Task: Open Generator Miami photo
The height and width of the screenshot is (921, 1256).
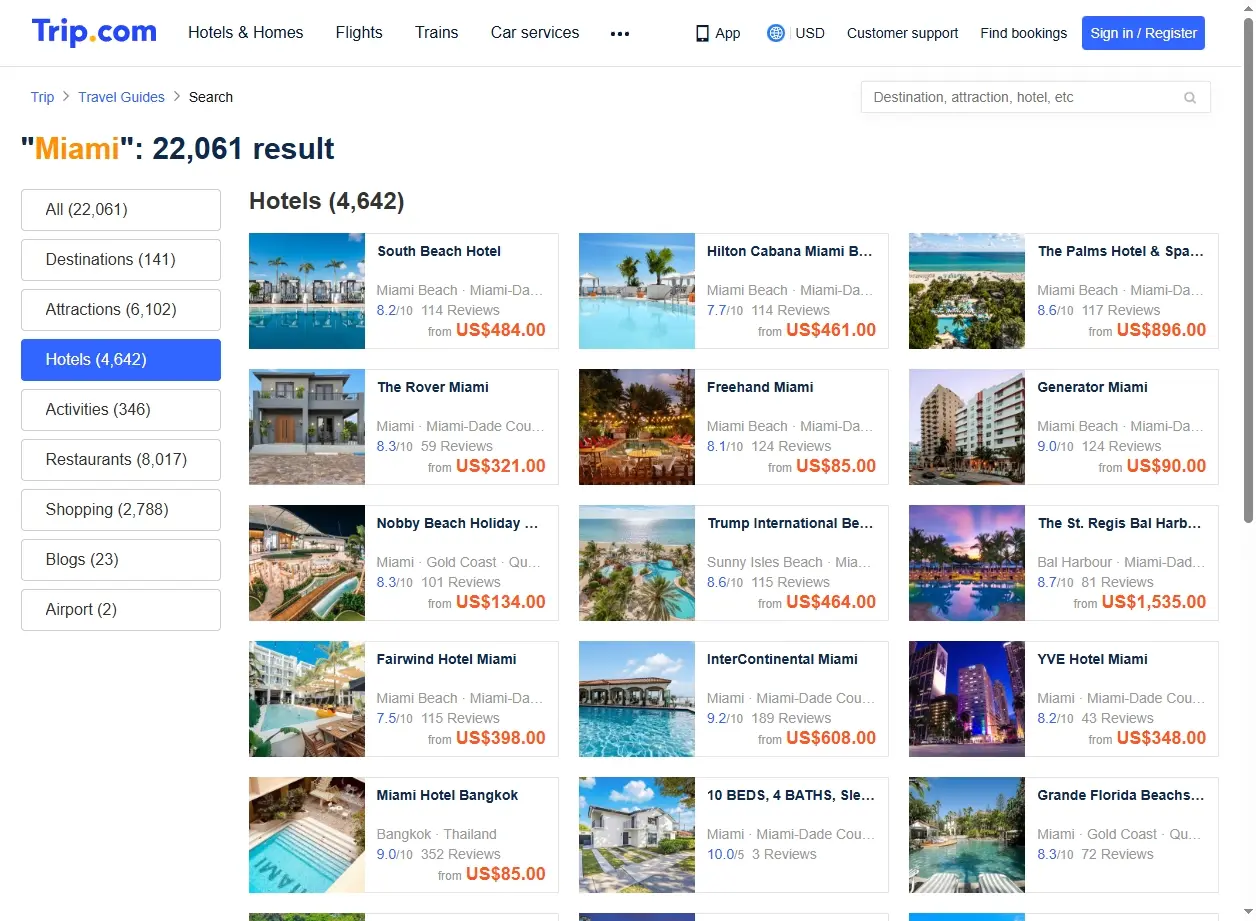Action: tap(967, 427)
